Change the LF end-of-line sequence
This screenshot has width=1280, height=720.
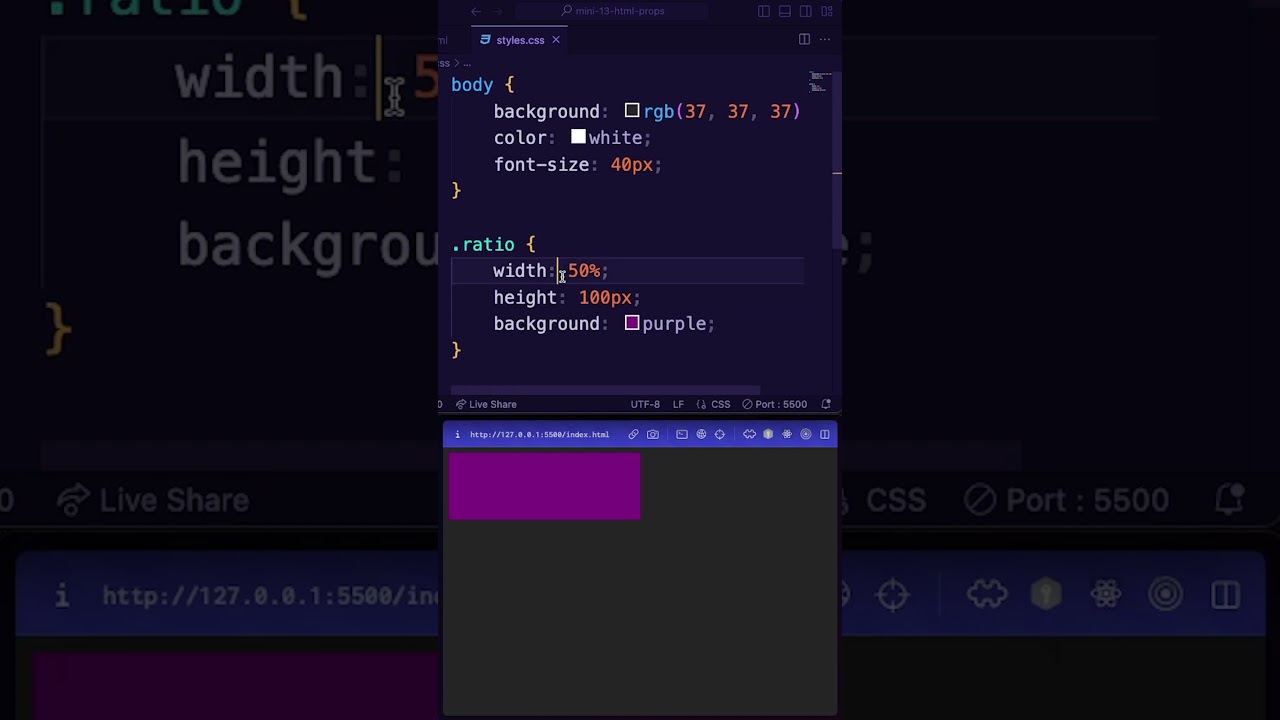(678, 404)
